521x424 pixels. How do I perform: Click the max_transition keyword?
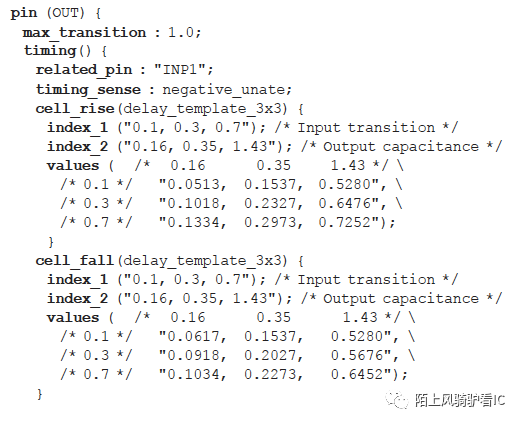(84, 33)
